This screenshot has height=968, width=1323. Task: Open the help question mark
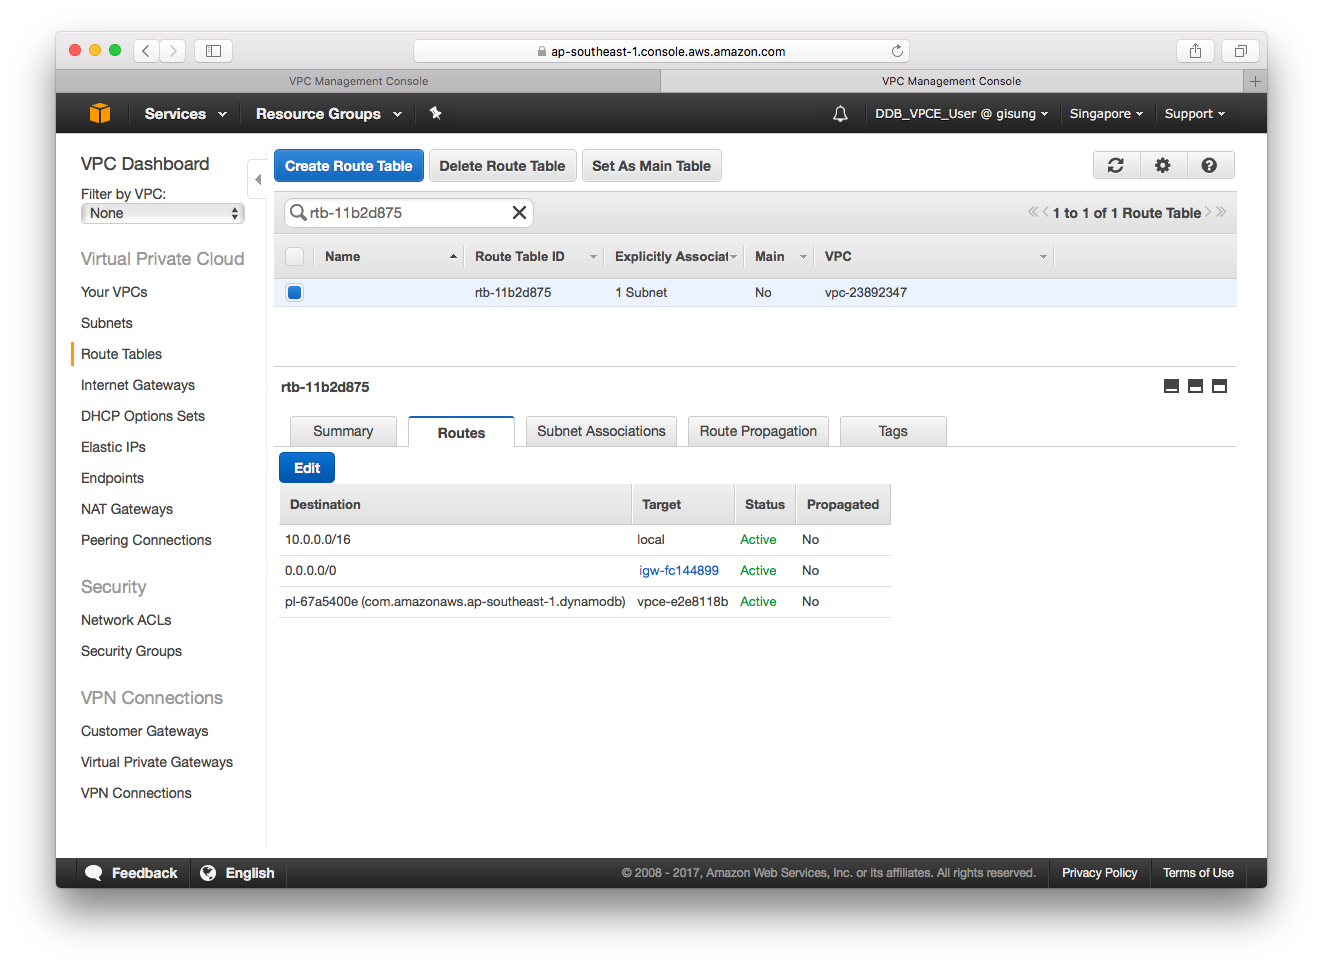coord(1209,166)
